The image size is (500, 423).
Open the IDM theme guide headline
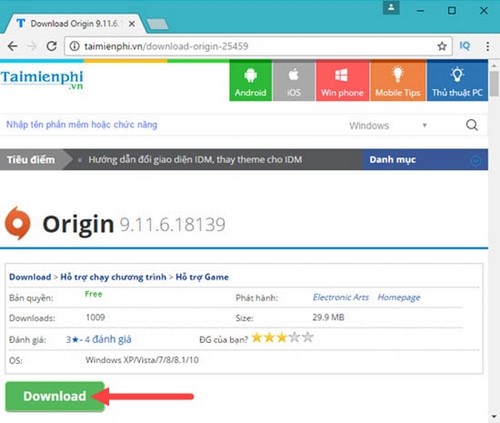[195, 160]
